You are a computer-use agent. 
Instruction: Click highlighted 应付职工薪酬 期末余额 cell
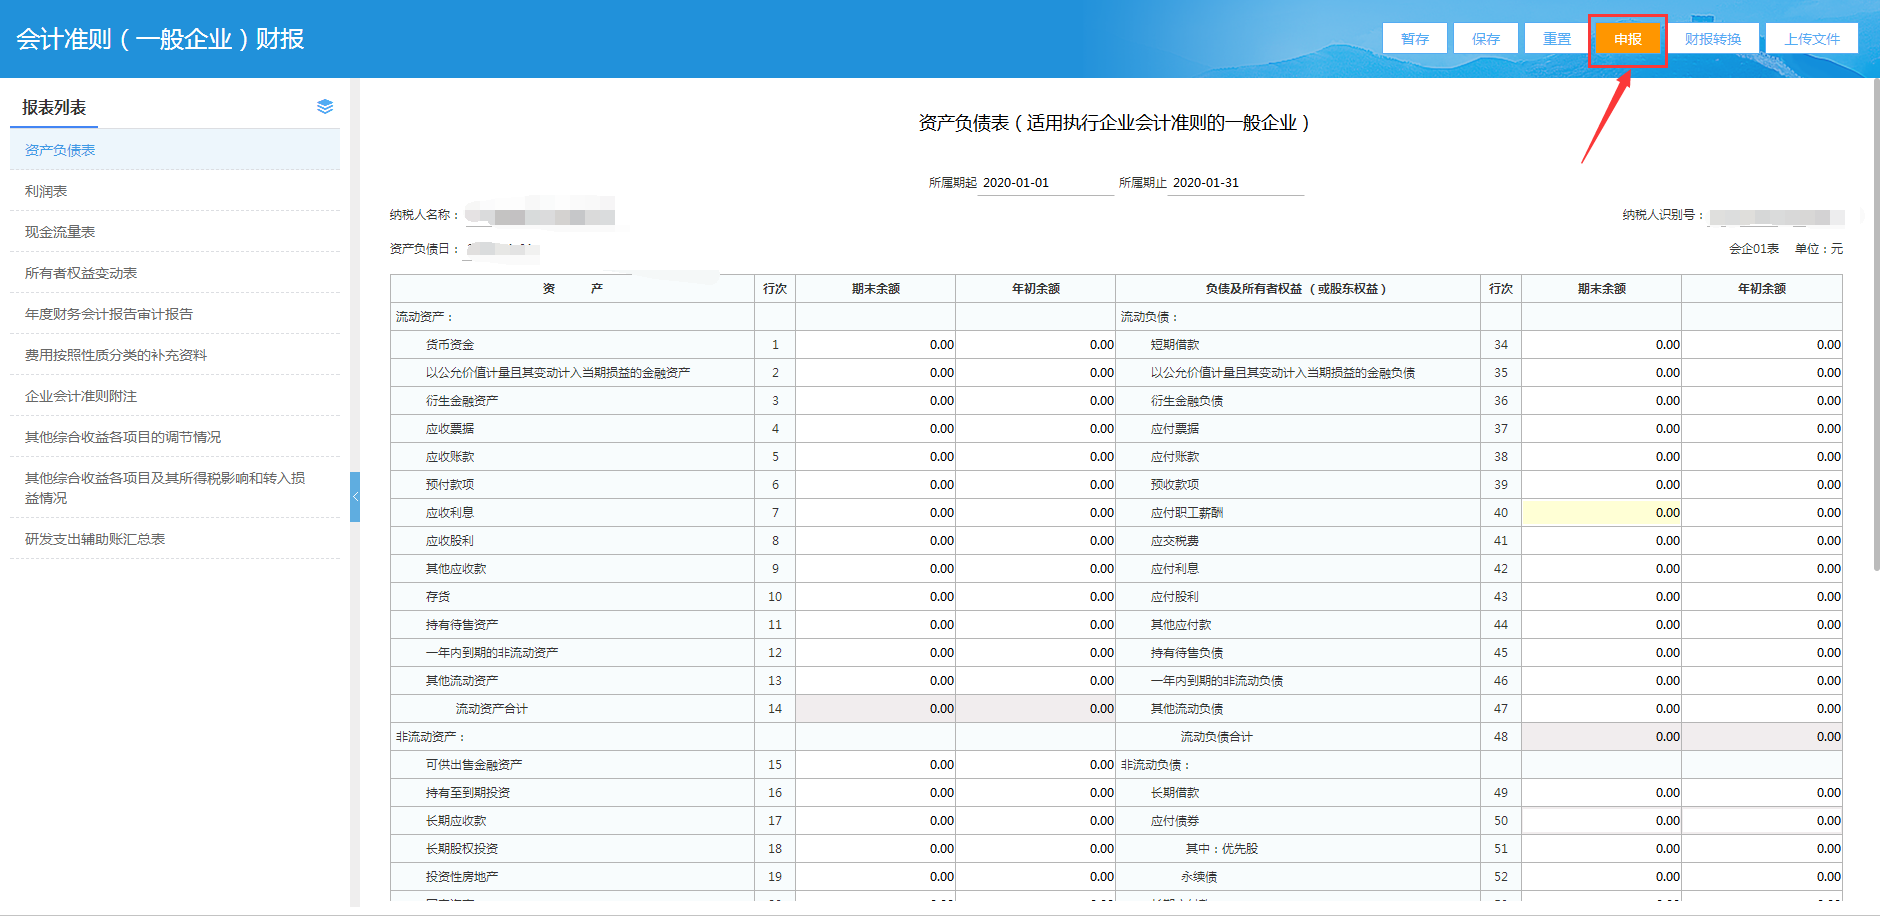pos(1601,513)
